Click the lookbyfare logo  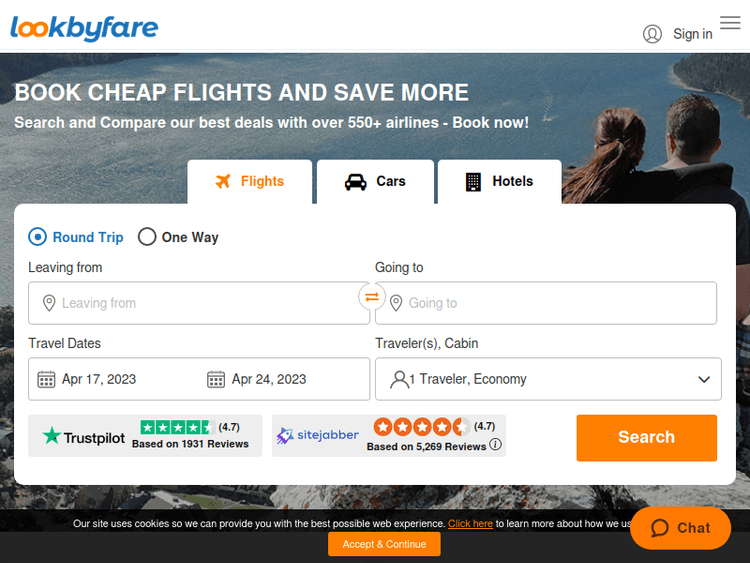(x=84, y=28)
